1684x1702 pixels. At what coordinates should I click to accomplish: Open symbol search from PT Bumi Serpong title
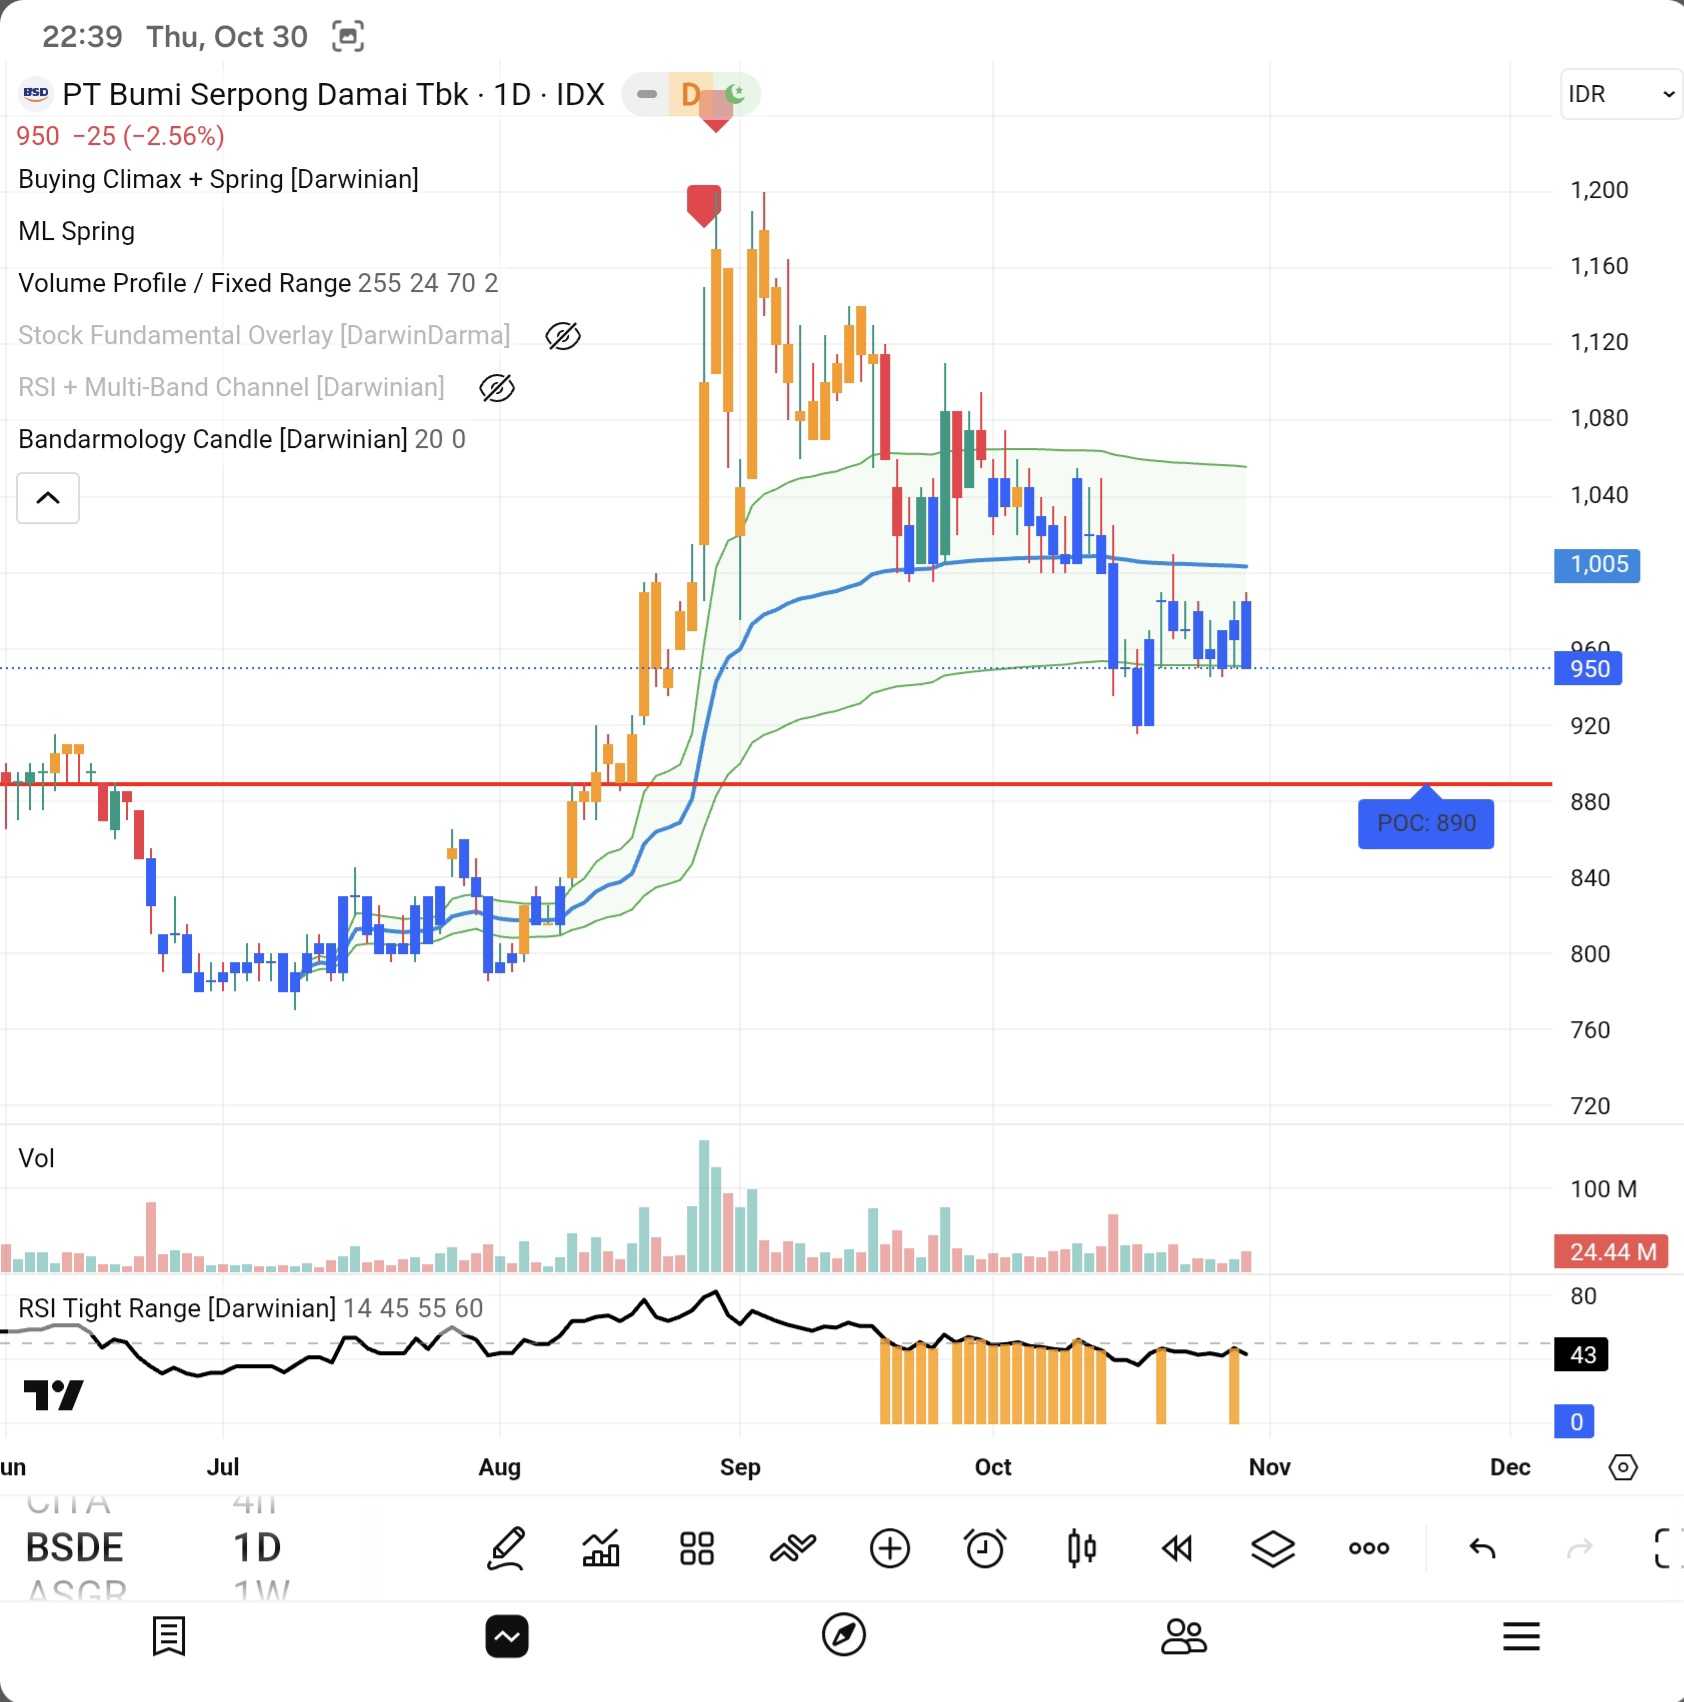click(333, 94)
